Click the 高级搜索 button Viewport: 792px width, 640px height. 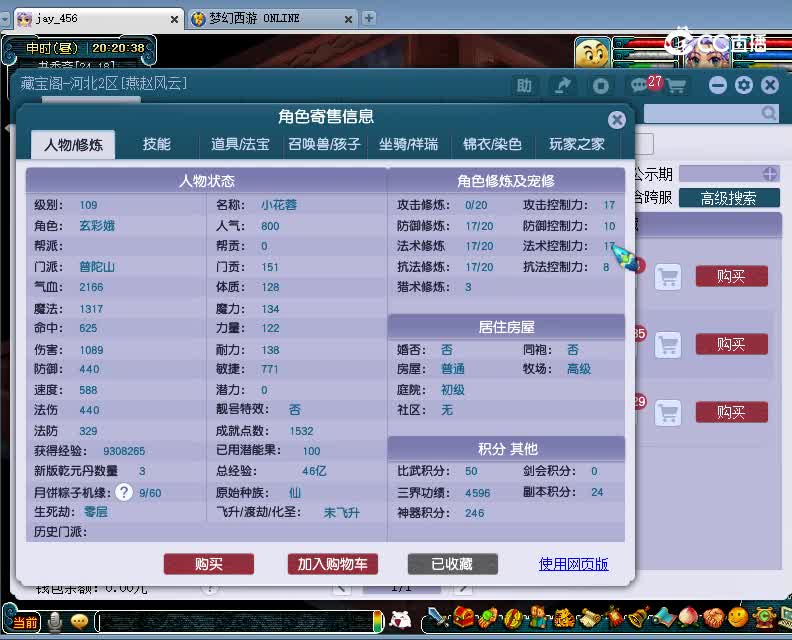pyautogui.click(x=729, y=198)
